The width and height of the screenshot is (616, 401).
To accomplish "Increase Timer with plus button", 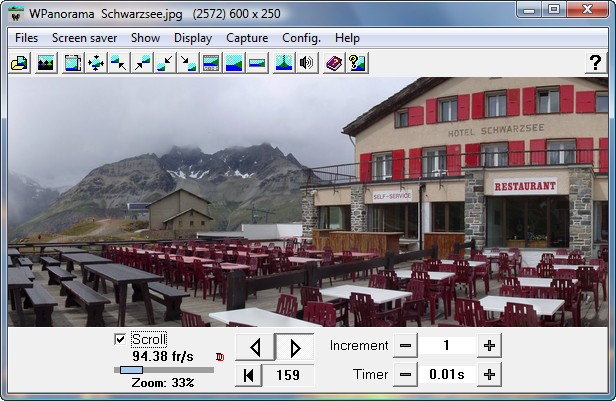I will [489, 375].
